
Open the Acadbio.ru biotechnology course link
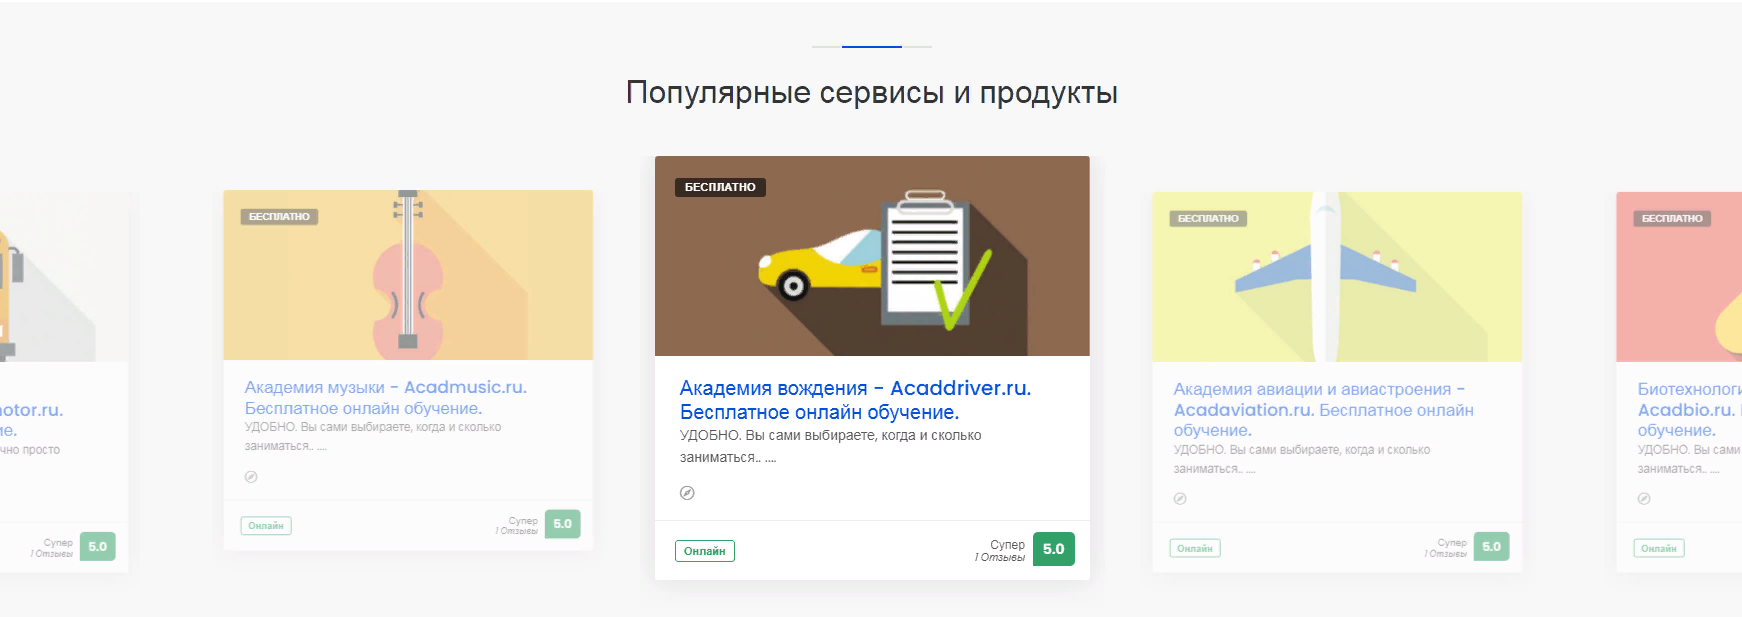(x=1686, y=410)
